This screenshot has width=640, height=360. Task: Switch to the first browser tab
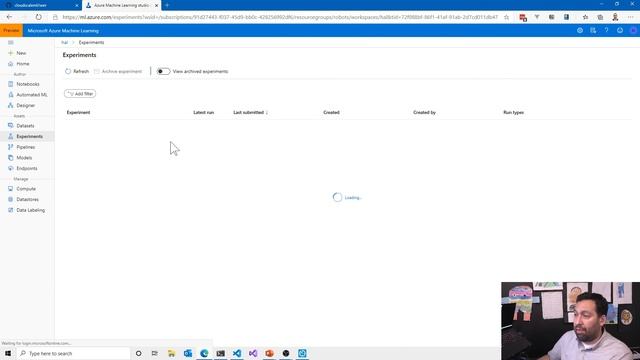40,5
